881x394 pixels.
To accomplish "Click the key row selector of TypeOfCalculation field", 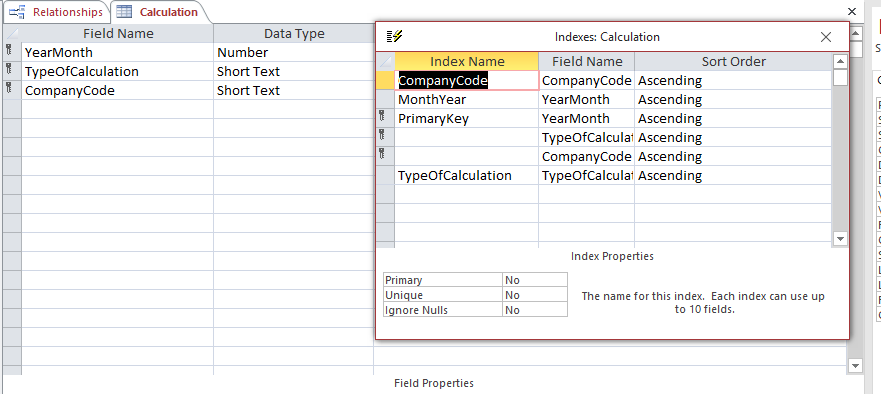I will [x=12, y=71].
